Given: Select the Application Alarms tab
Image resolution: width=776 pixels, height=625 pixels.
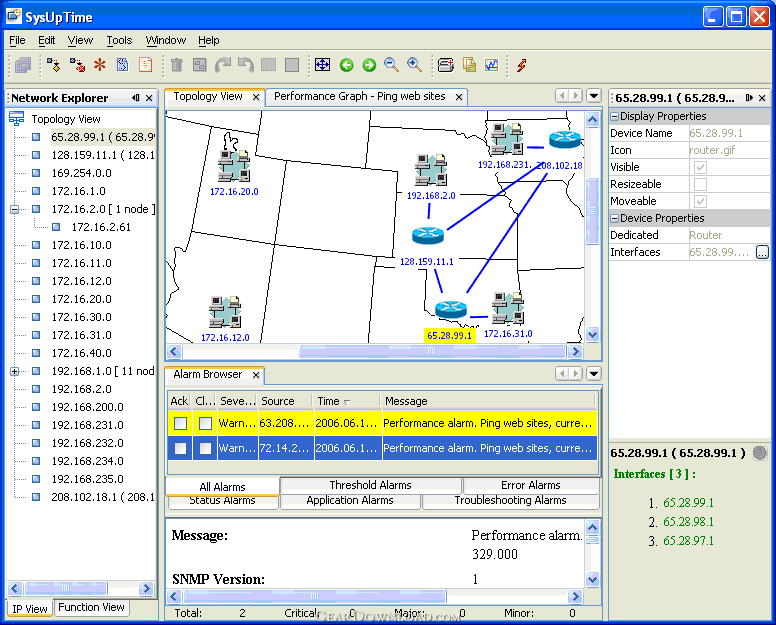Looking at the screenshot, I should pos(350,500).
